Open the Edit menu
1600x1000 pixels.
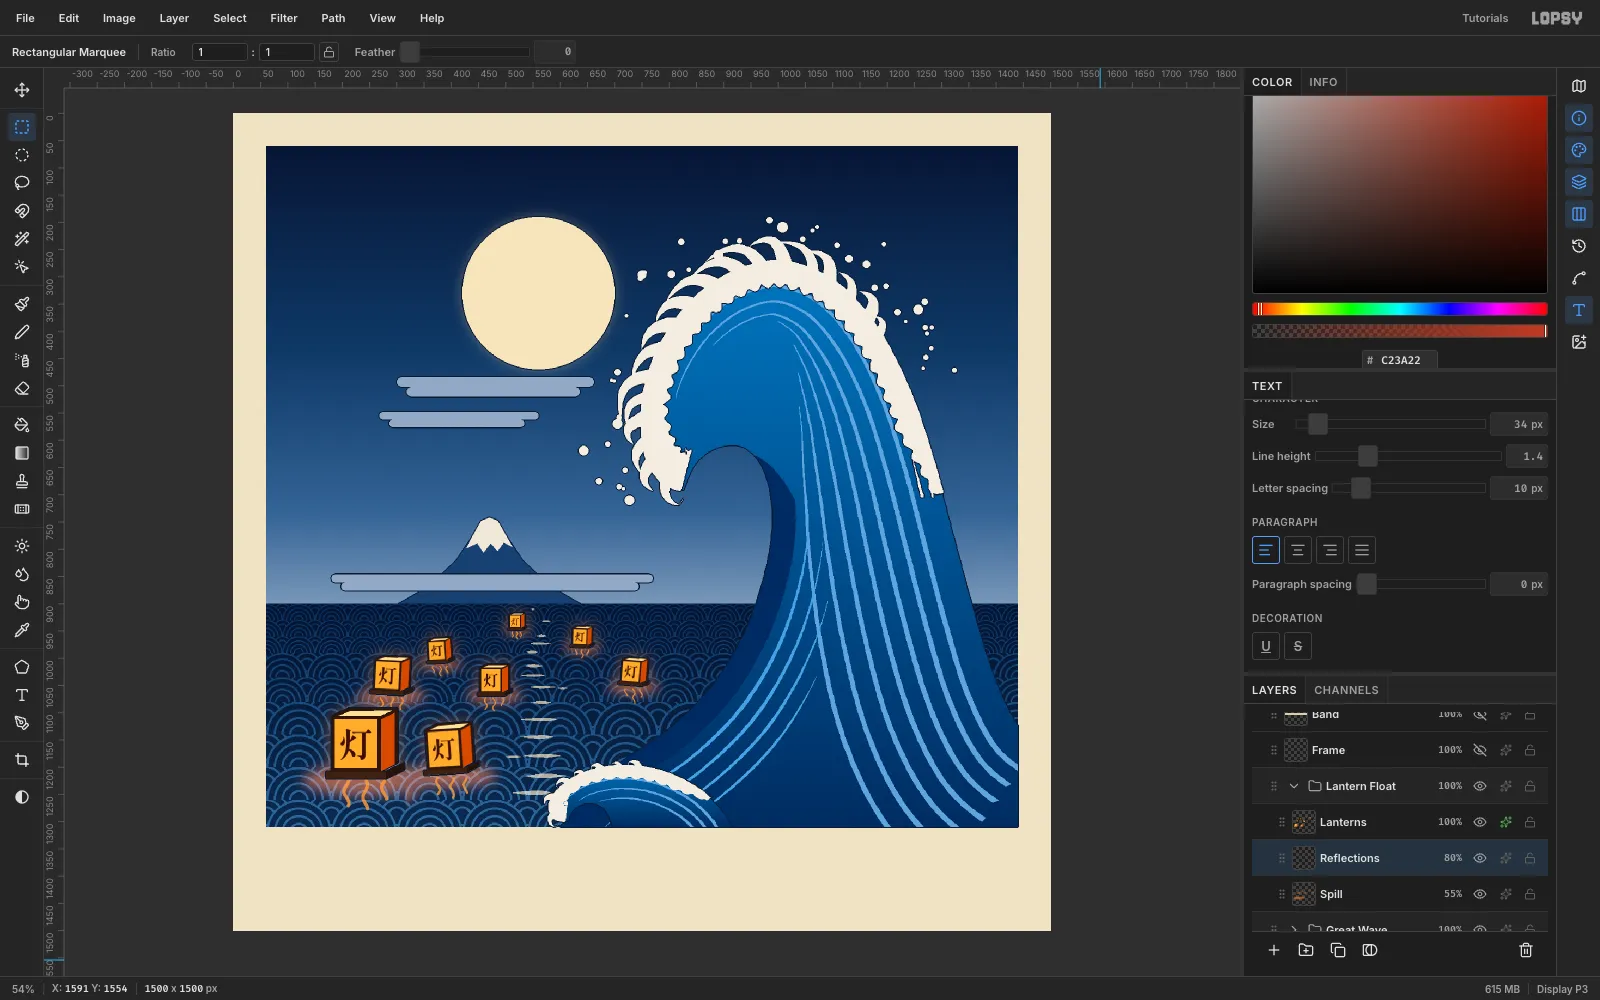(x=69, y=18)
